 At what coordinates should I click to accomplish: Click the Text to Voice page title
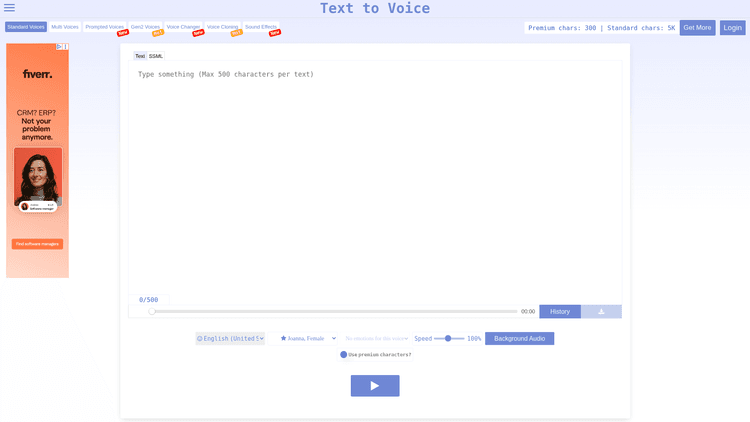[375, 8]
